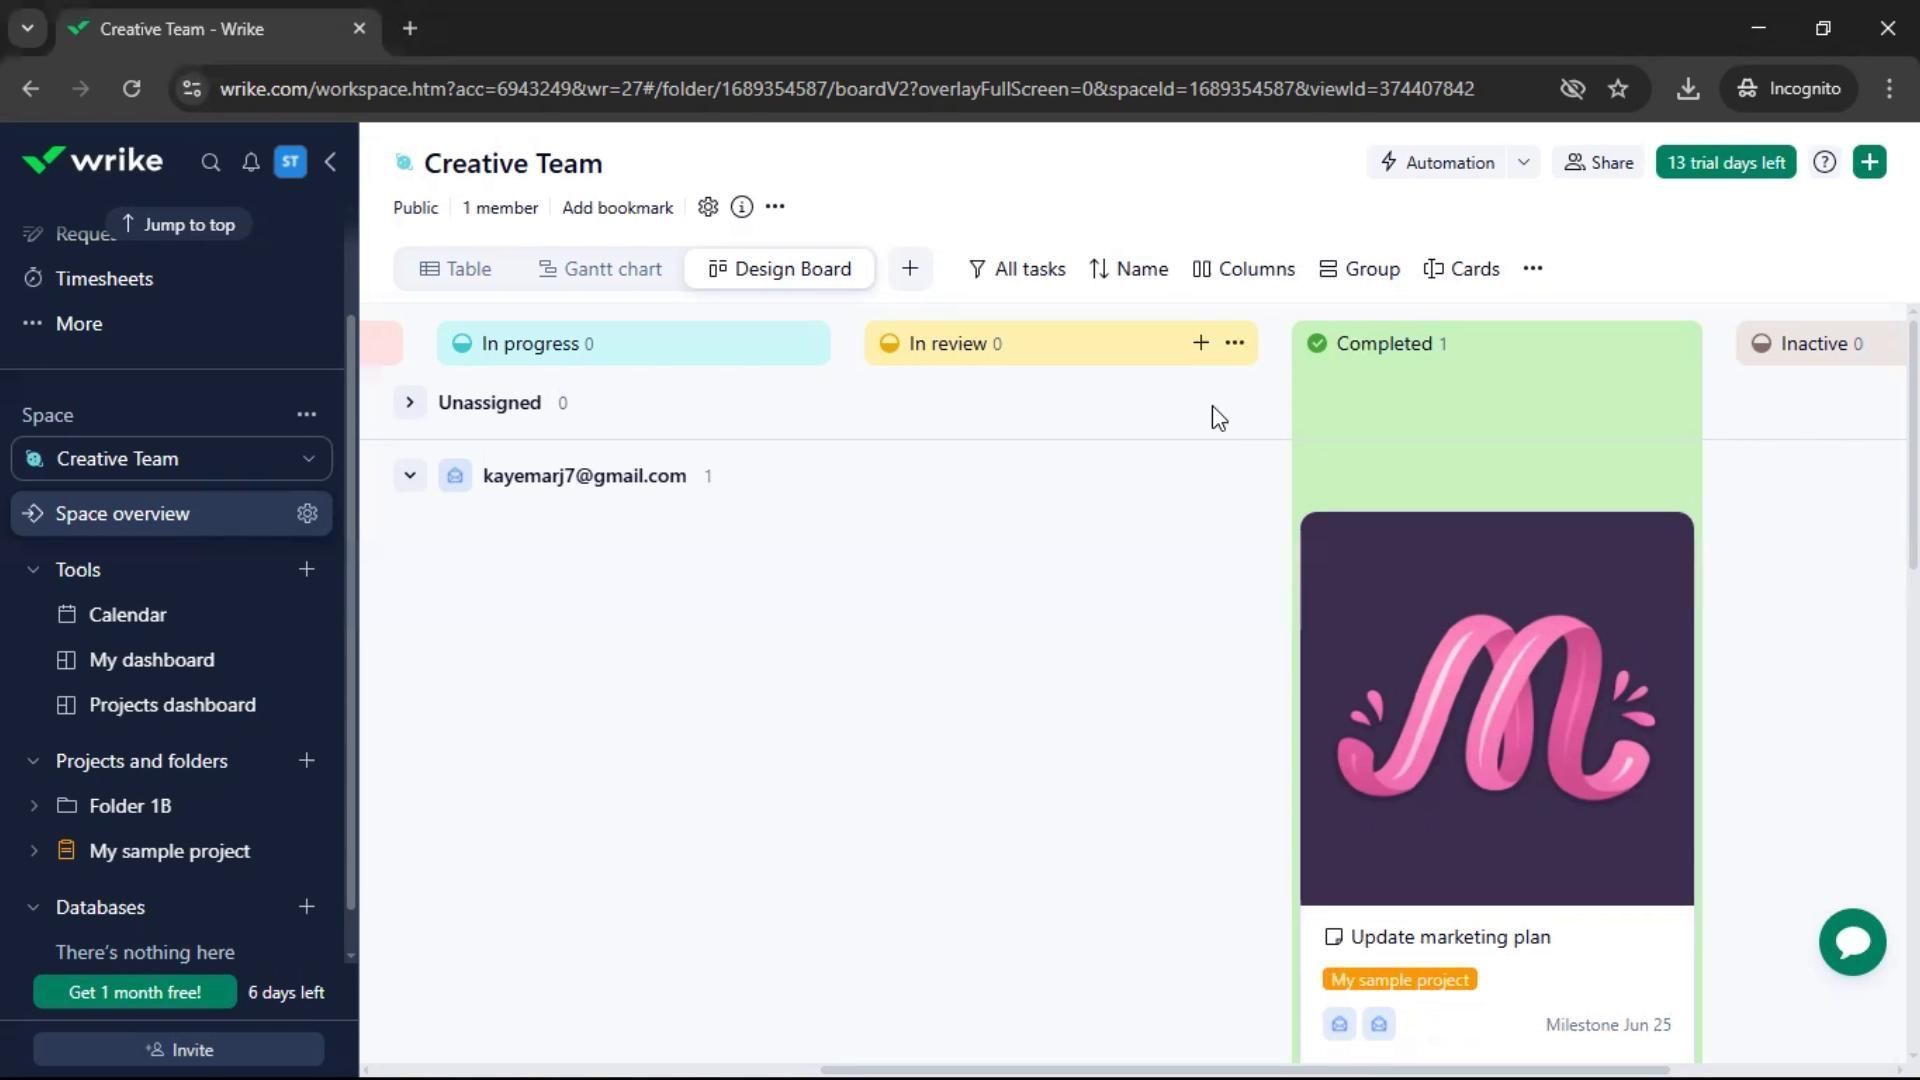Click the space info icon
Image resolution: width=1920 pixels, height=1080 pixels.
[741, 207]
